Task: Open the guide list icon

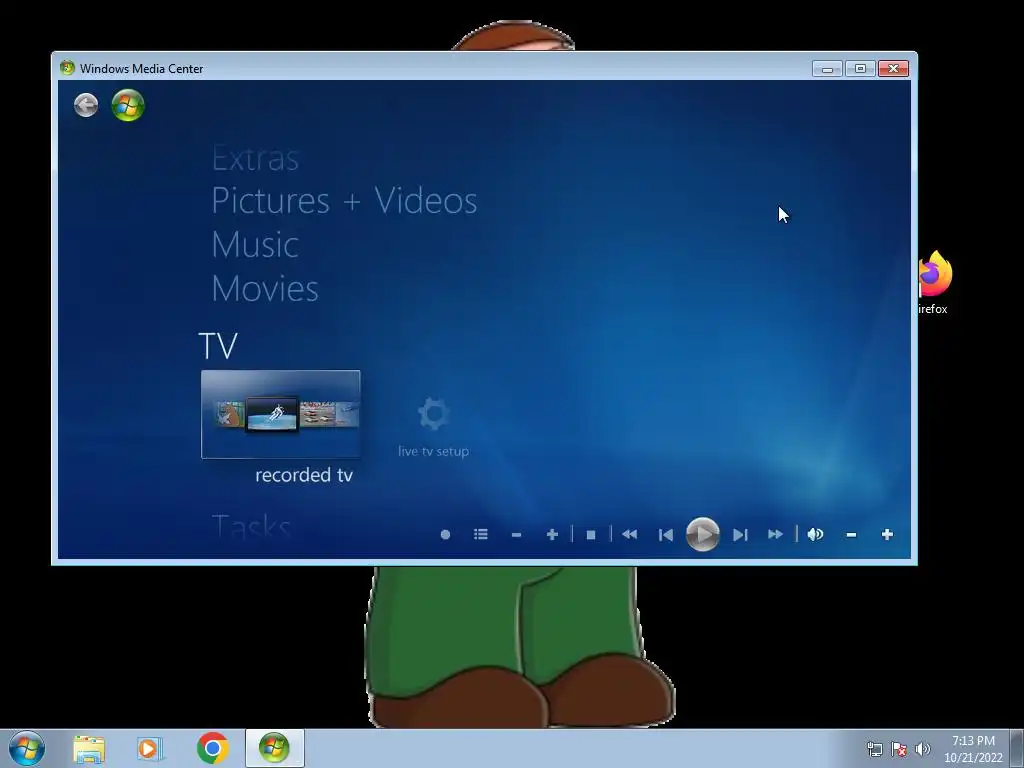Action: [x=481, y=534]
